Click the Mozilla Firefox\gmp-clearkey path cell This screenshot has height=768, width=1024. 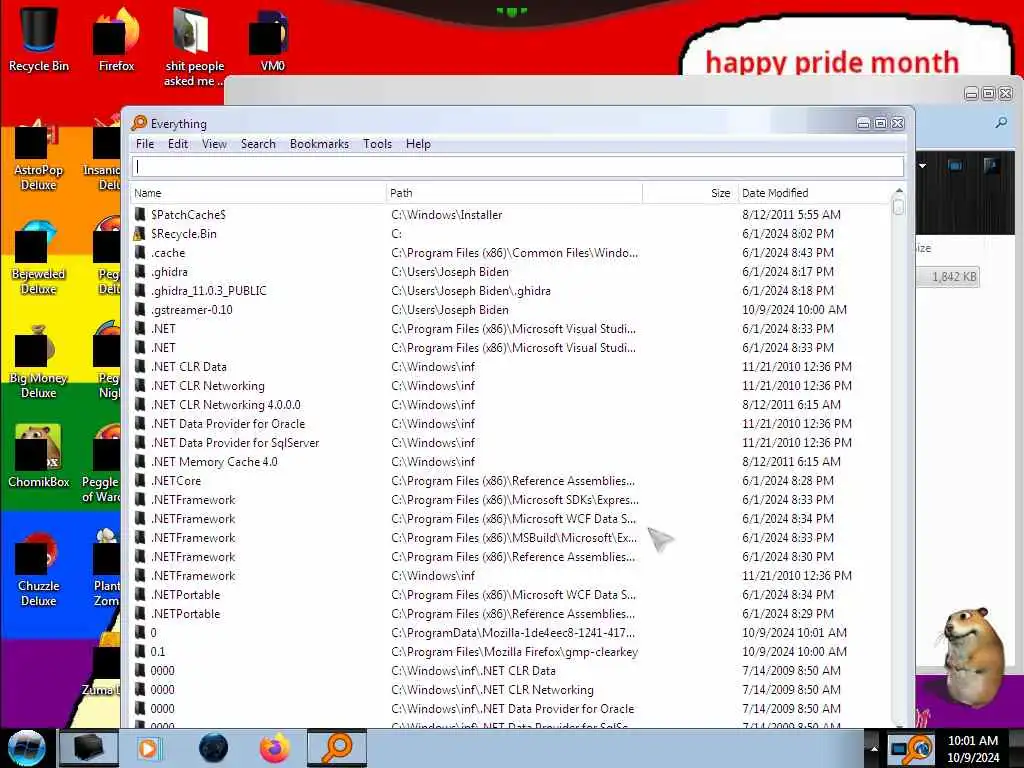[x=515, y=651]
